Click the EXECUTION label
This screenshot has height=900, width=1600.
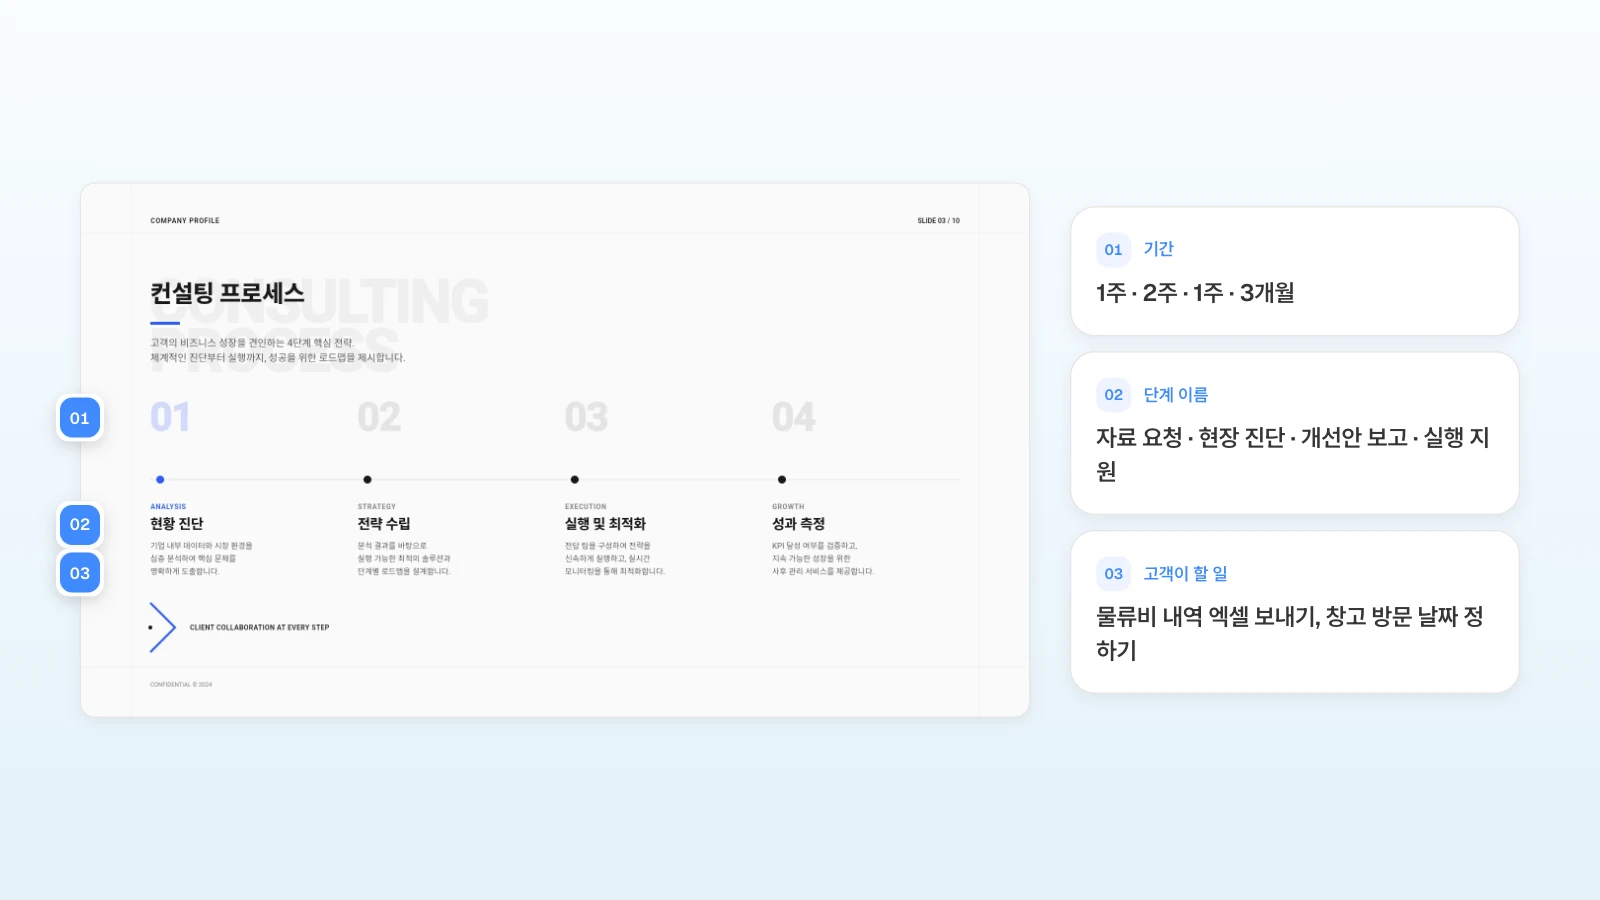click(x=586, y=507)
